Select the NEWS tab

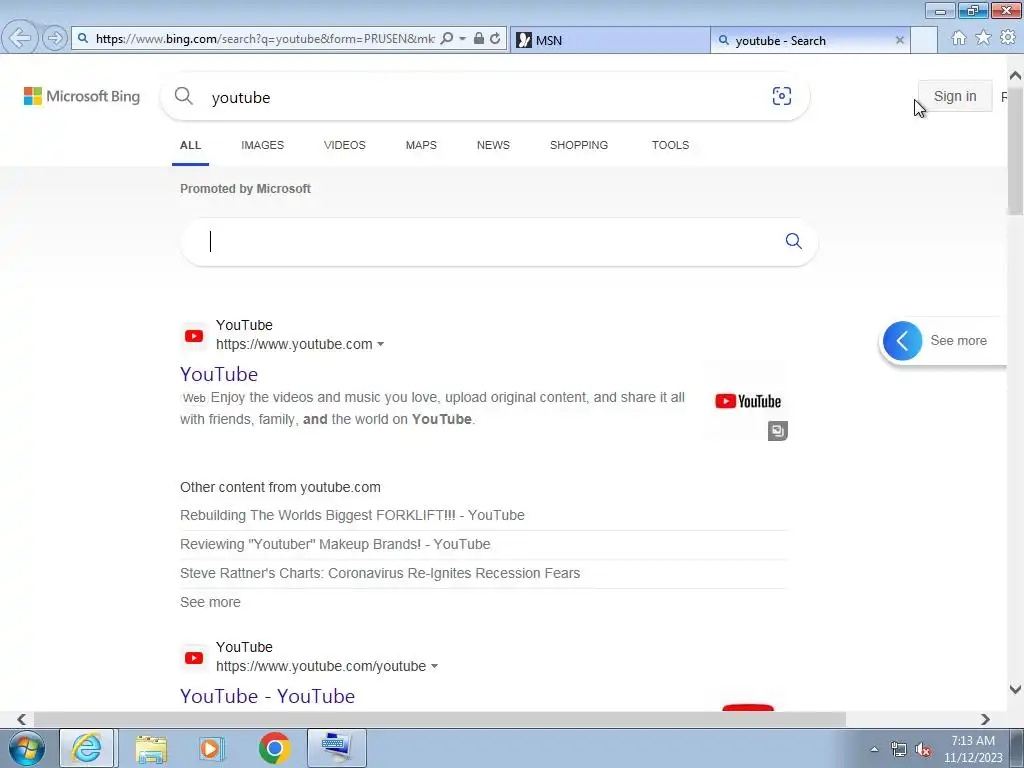click(x=493, y=145)
